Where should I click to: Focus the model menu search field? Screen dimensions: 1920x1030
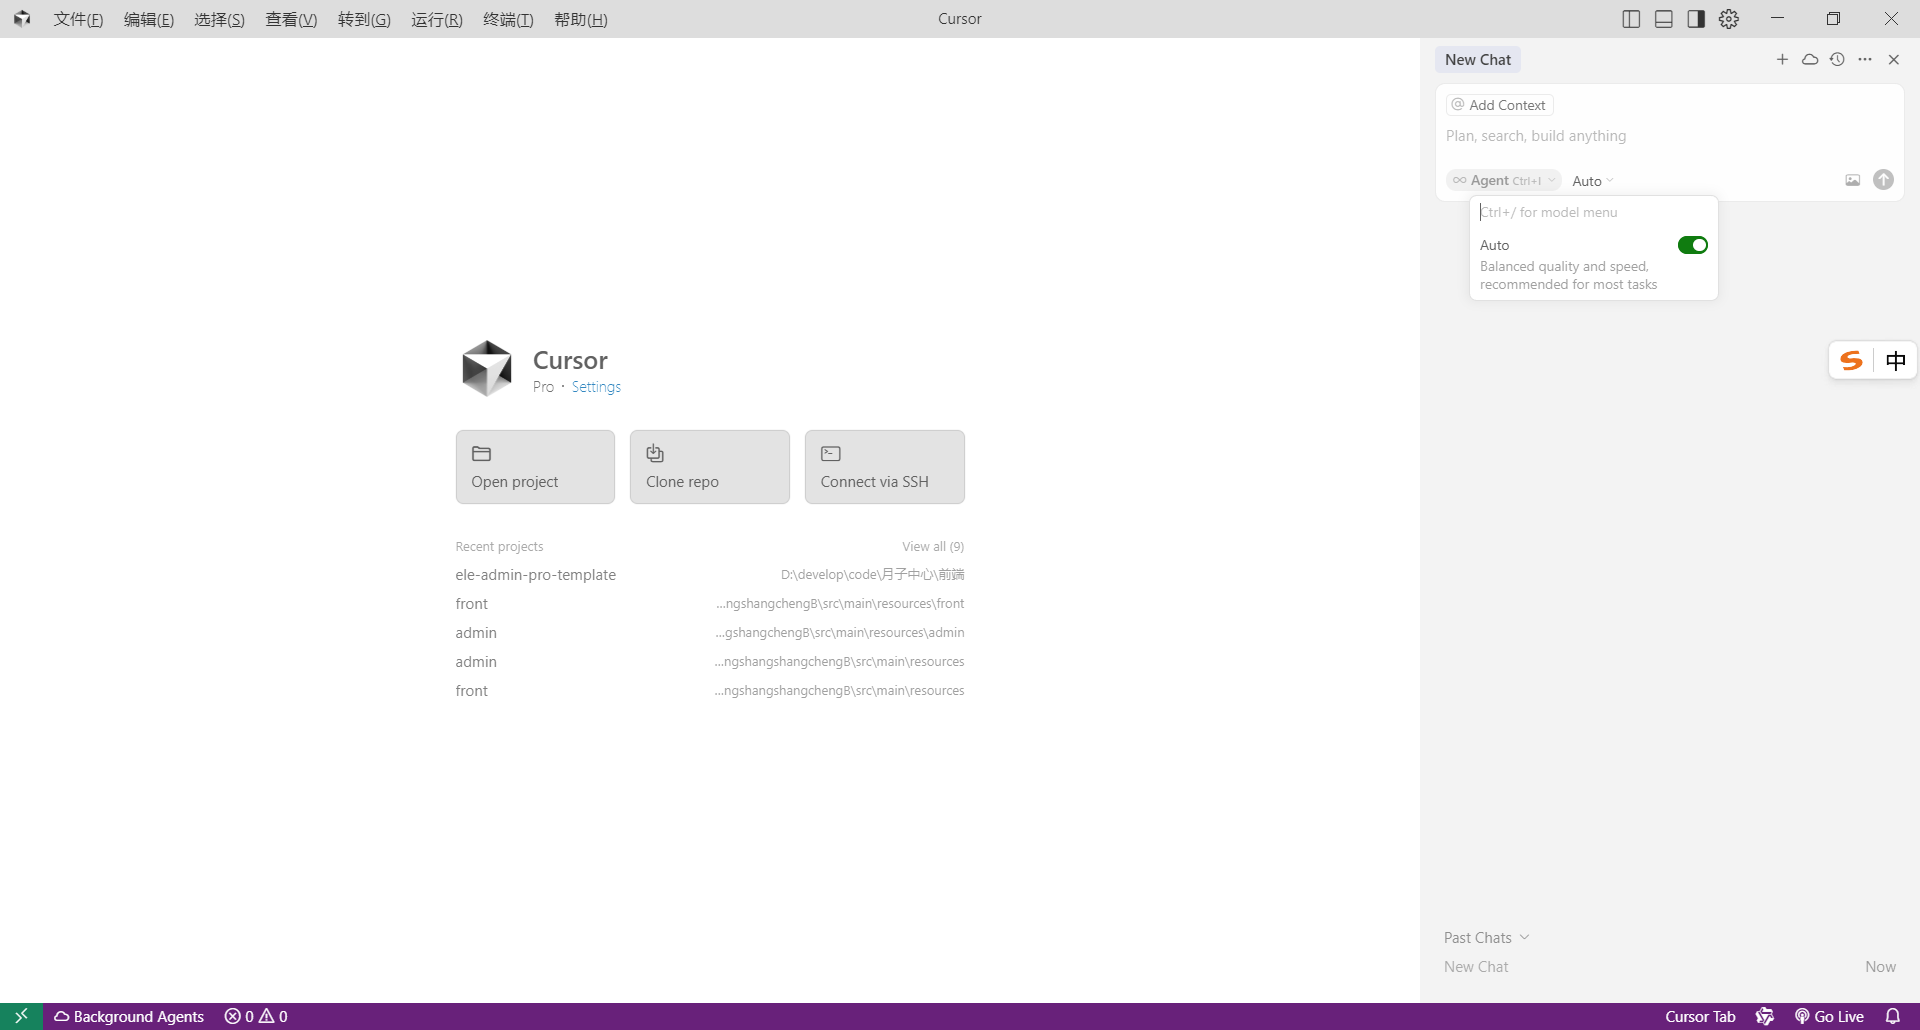pos(1594,212)
